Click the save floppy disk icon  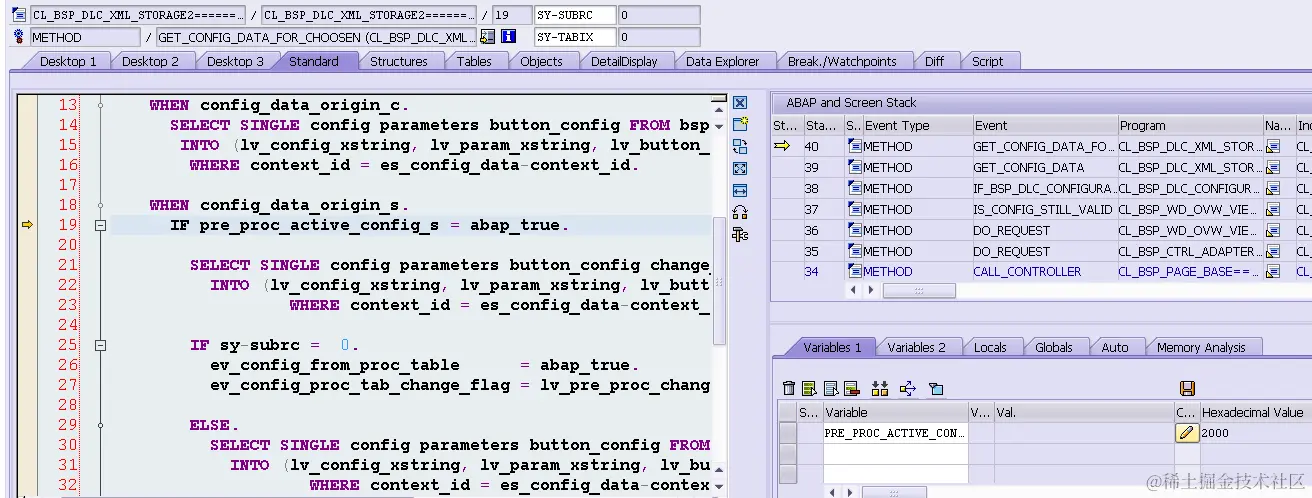click(x=1187, y=388)
